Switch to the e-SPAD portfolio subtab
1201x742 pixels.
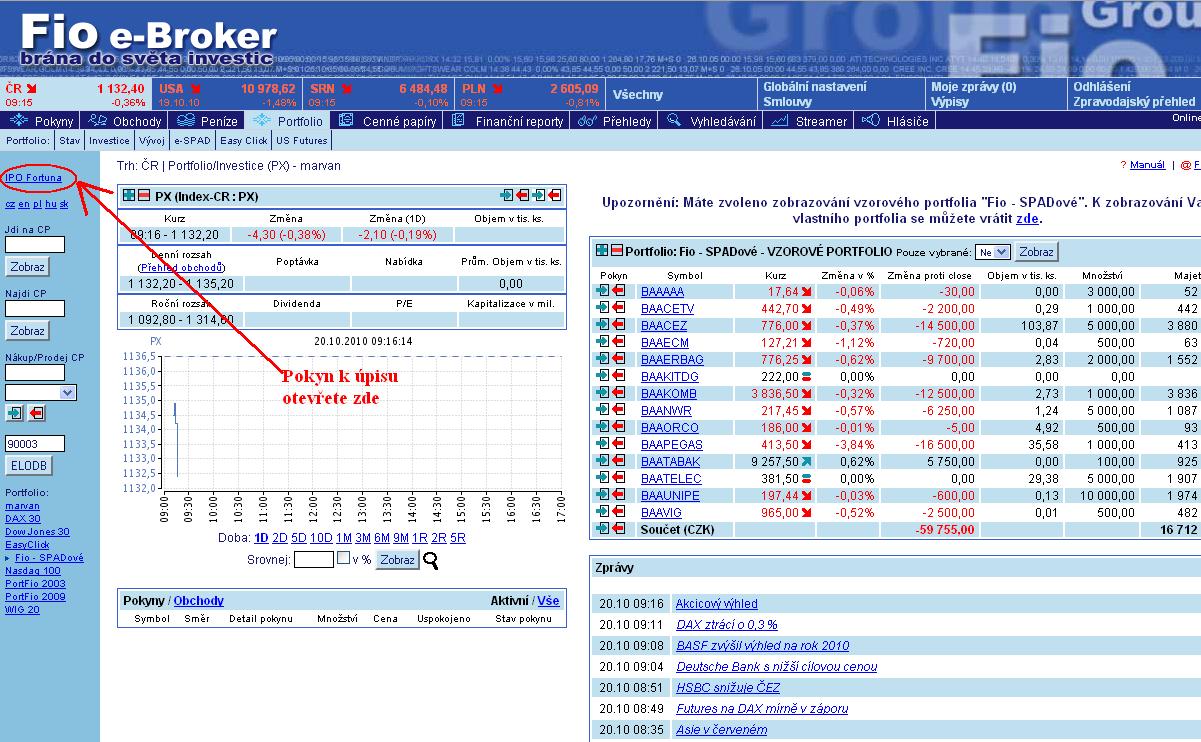pos(192,141)
